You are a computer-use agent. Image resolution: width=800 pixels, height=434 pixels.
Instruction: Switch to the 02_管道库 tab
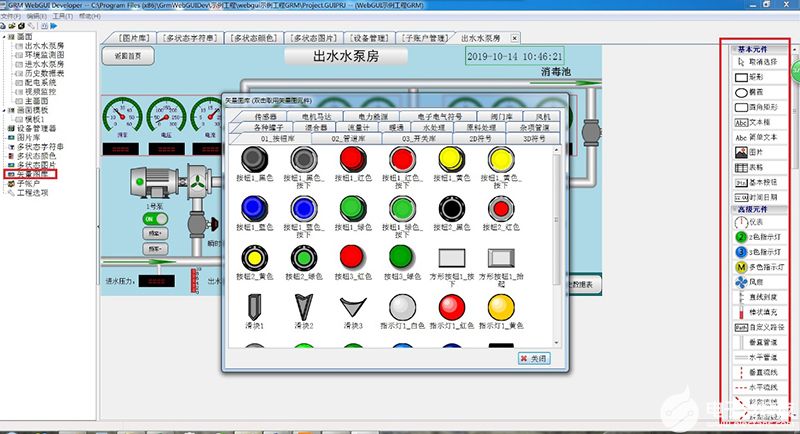(348, 139)
